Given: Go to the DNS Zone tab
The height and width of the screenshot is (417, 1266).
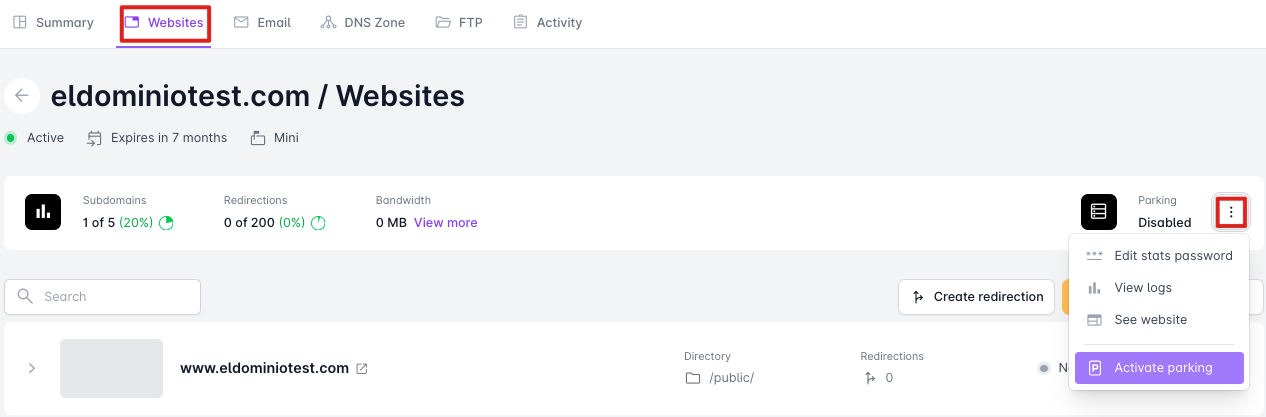Looking at the screenshot, I should click(363, 22).
